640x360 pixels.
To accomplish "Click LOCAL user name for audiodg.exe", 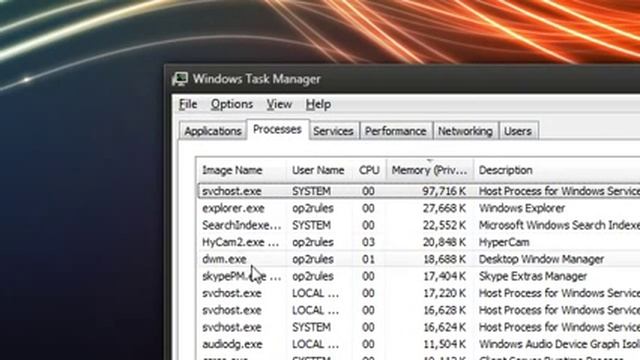I will point(316,344).
